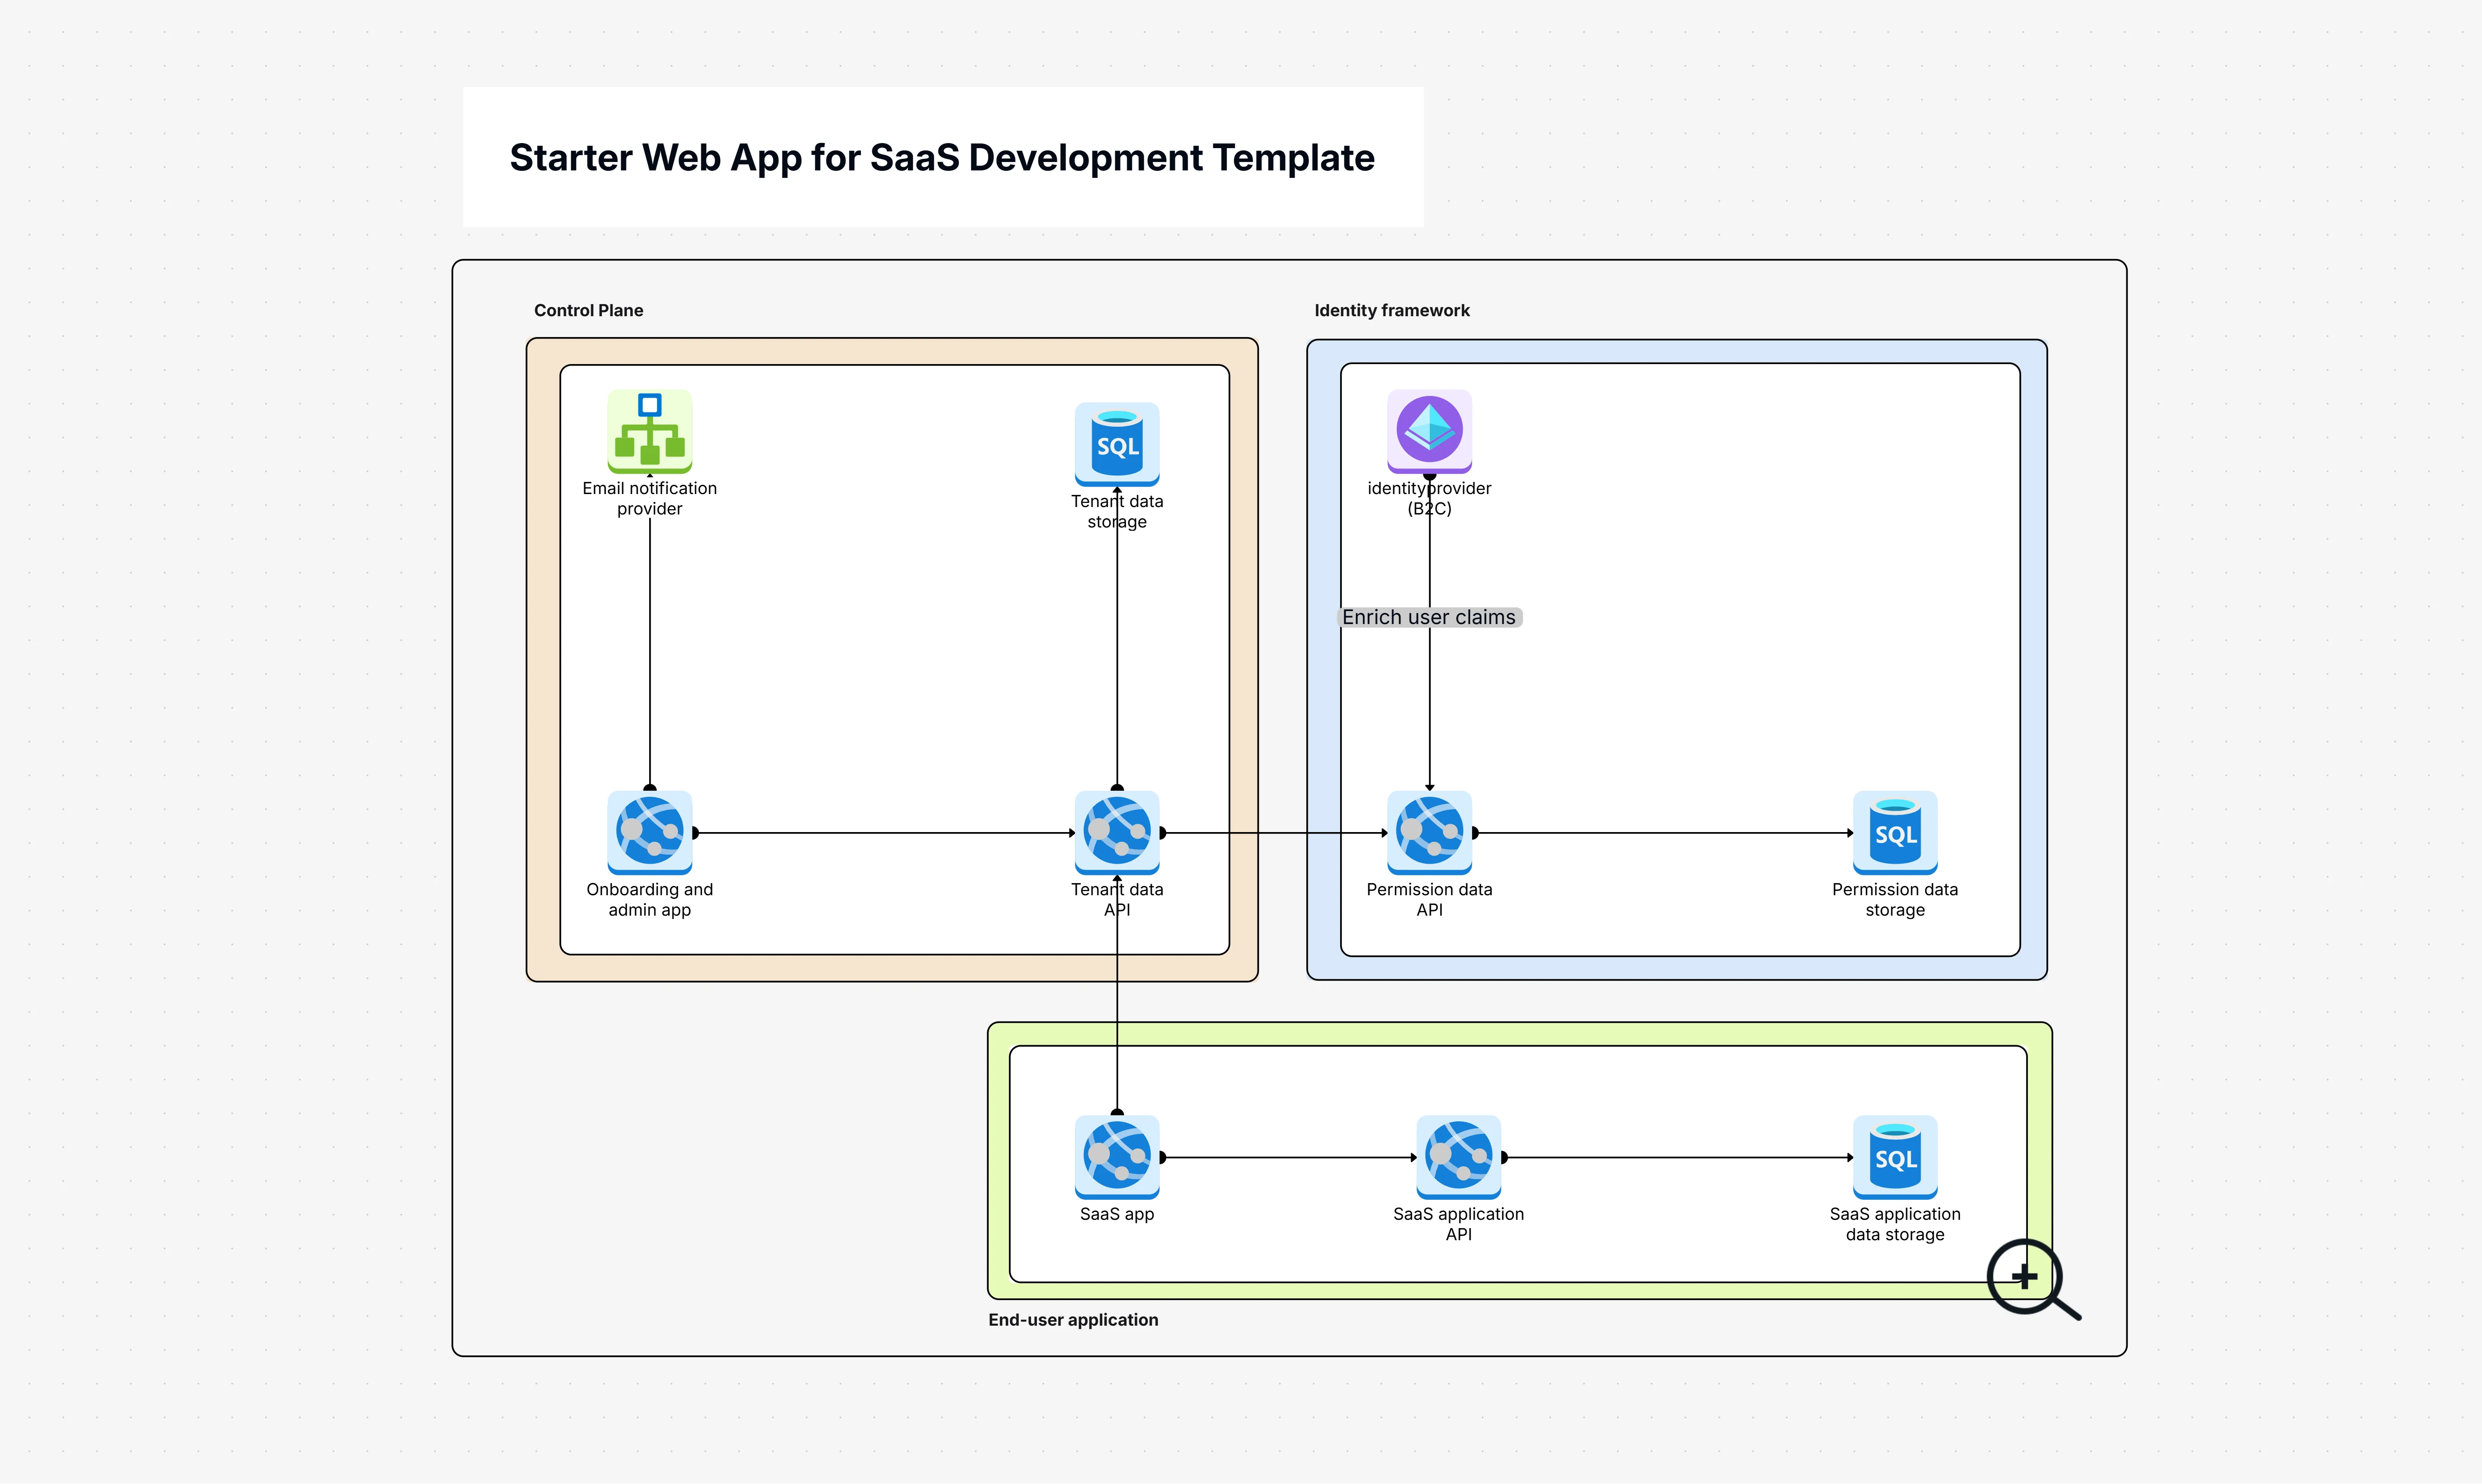Click the Tenant data API icon

[1117, 832]
